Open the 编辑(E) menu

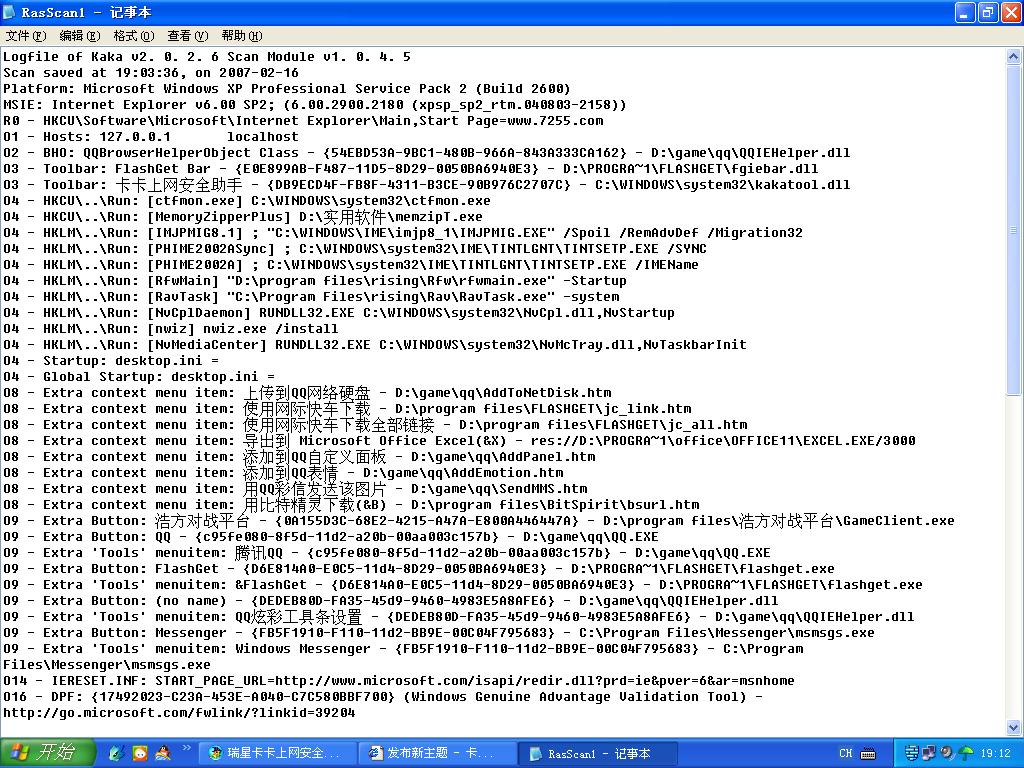coord(80,36)
